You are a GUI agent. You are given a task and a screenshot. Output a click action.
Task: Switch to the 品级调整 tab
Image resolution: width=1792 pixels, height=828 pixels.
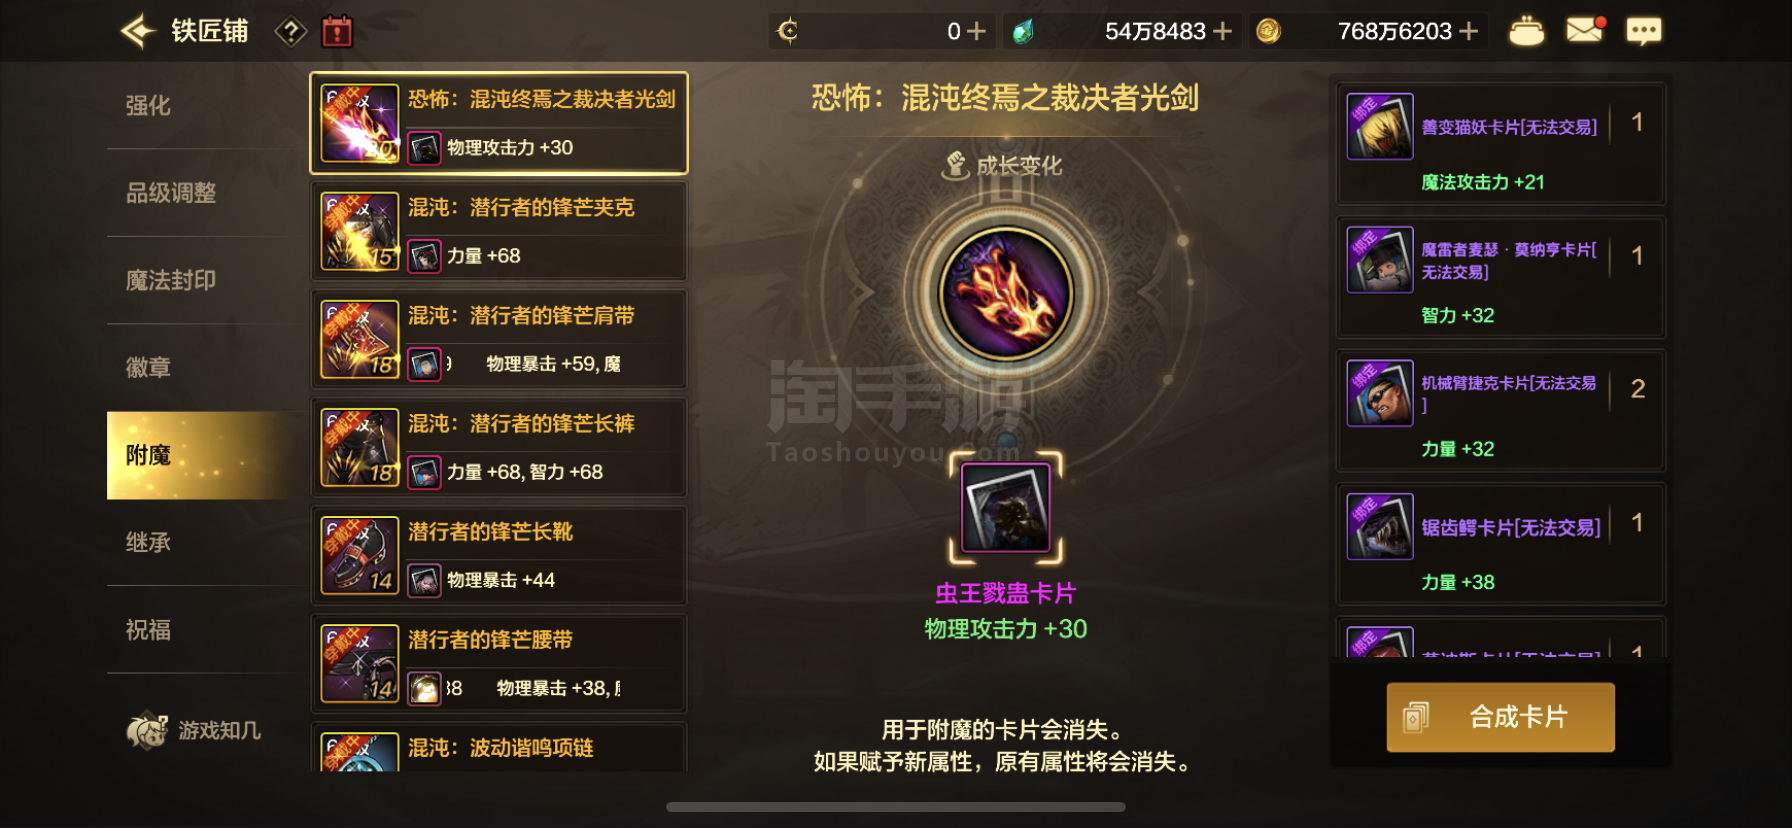click(x=171, y=193)
